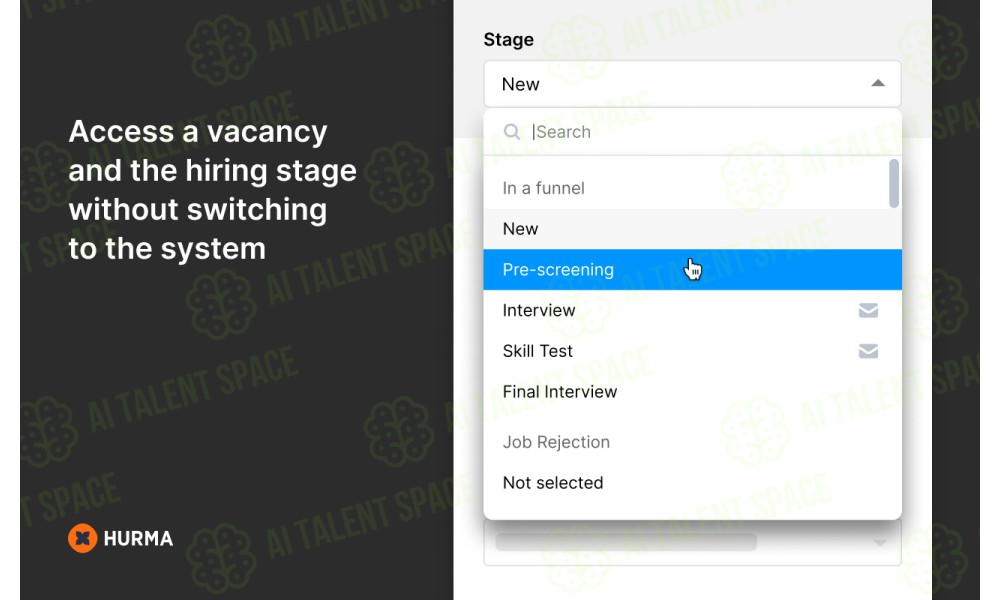Click the Stage field label
The image size is (1000, 600).
point(508,40)
